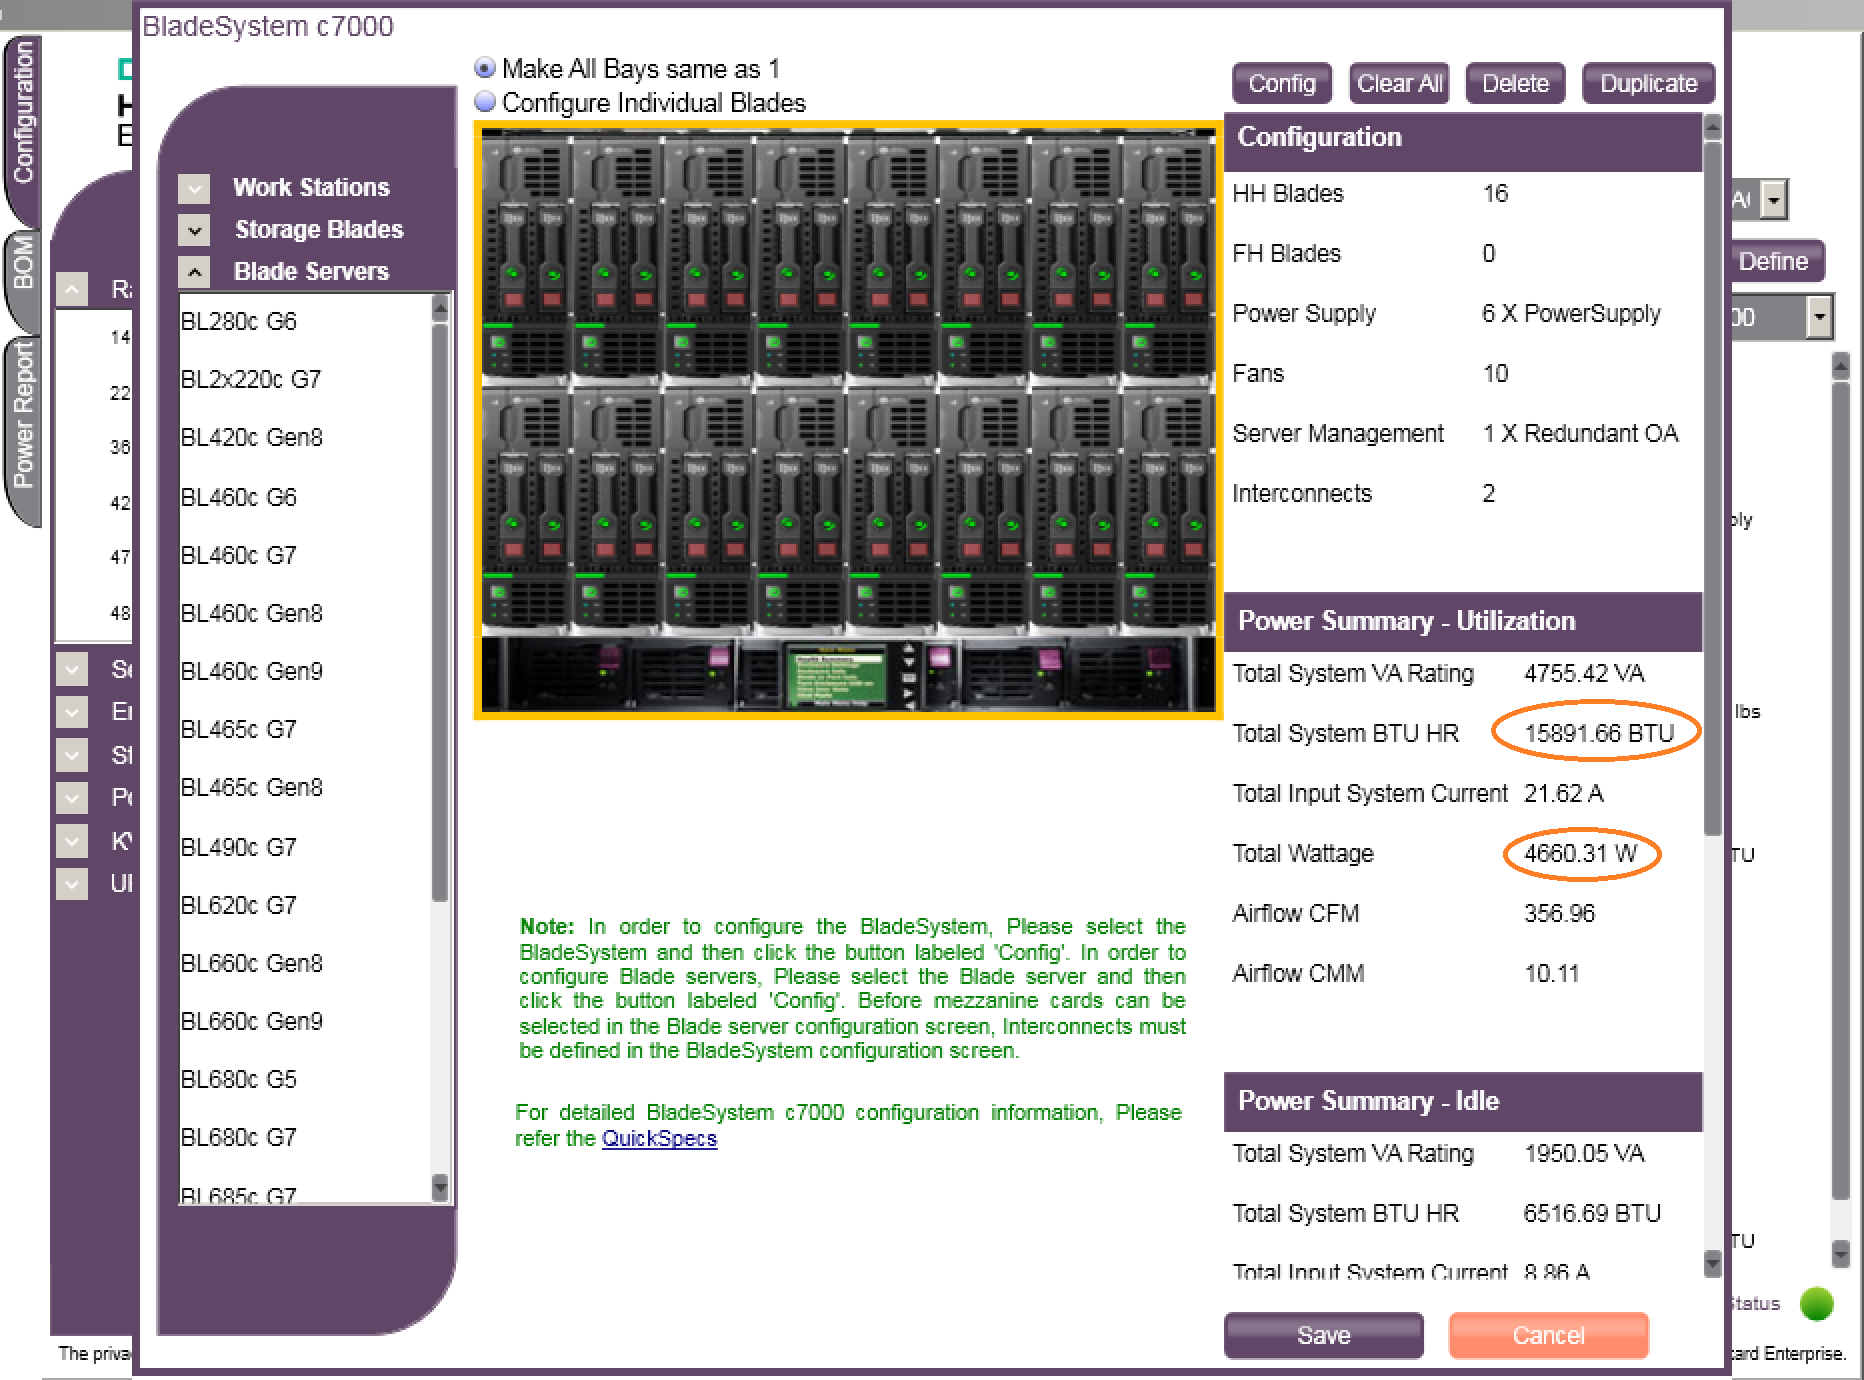Viewport: 1864px width, 1380px height.
Task: Click blade list scrollbar up arrow
Action: click(440, 309)
